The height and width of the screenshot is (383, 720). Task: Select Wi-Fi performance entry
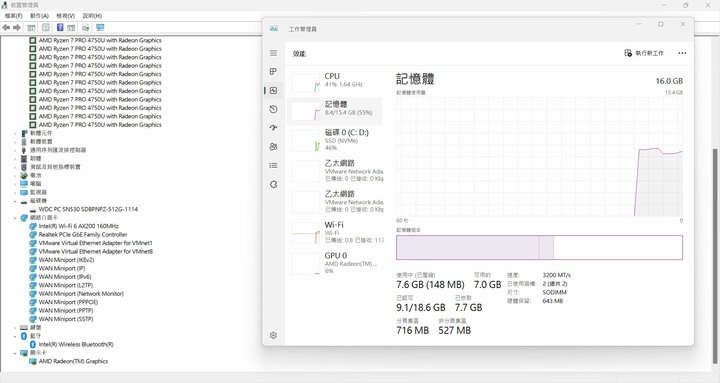click(335, 232)
